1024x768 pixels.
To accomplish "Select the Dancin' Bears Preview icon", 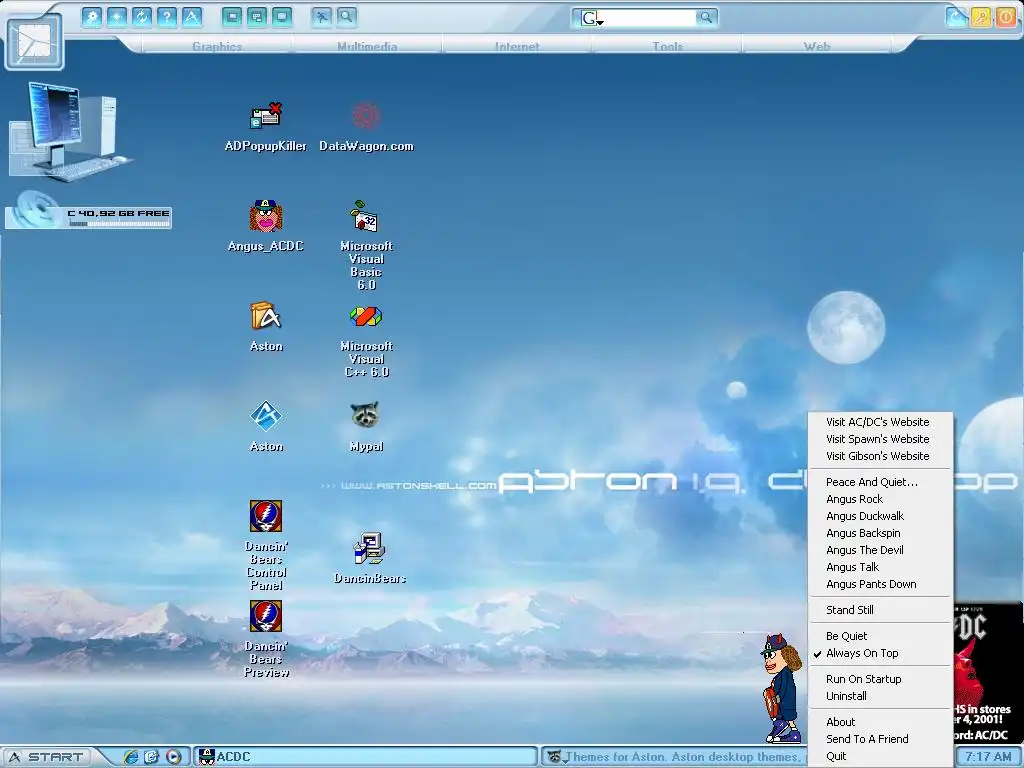I will 266,639.
